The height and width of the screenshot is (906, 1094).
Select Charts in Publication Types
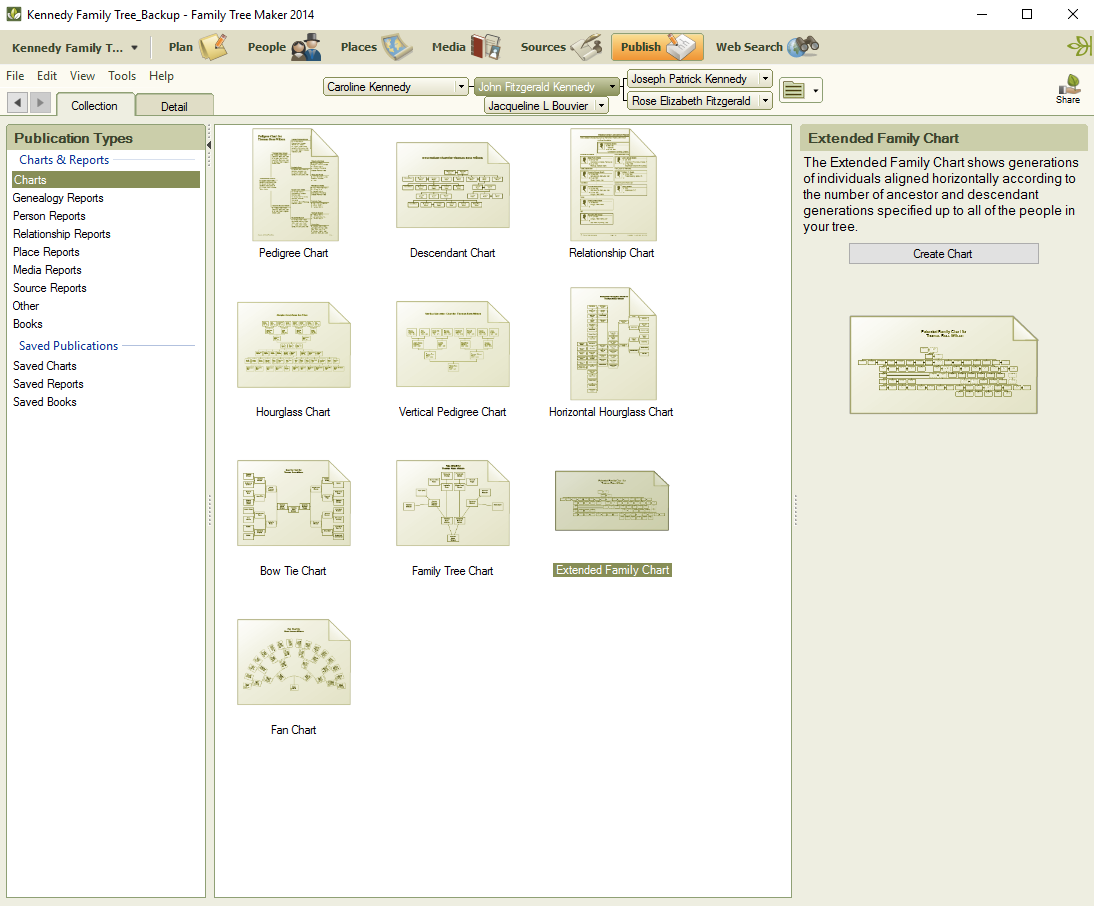[x=106, y=180]
